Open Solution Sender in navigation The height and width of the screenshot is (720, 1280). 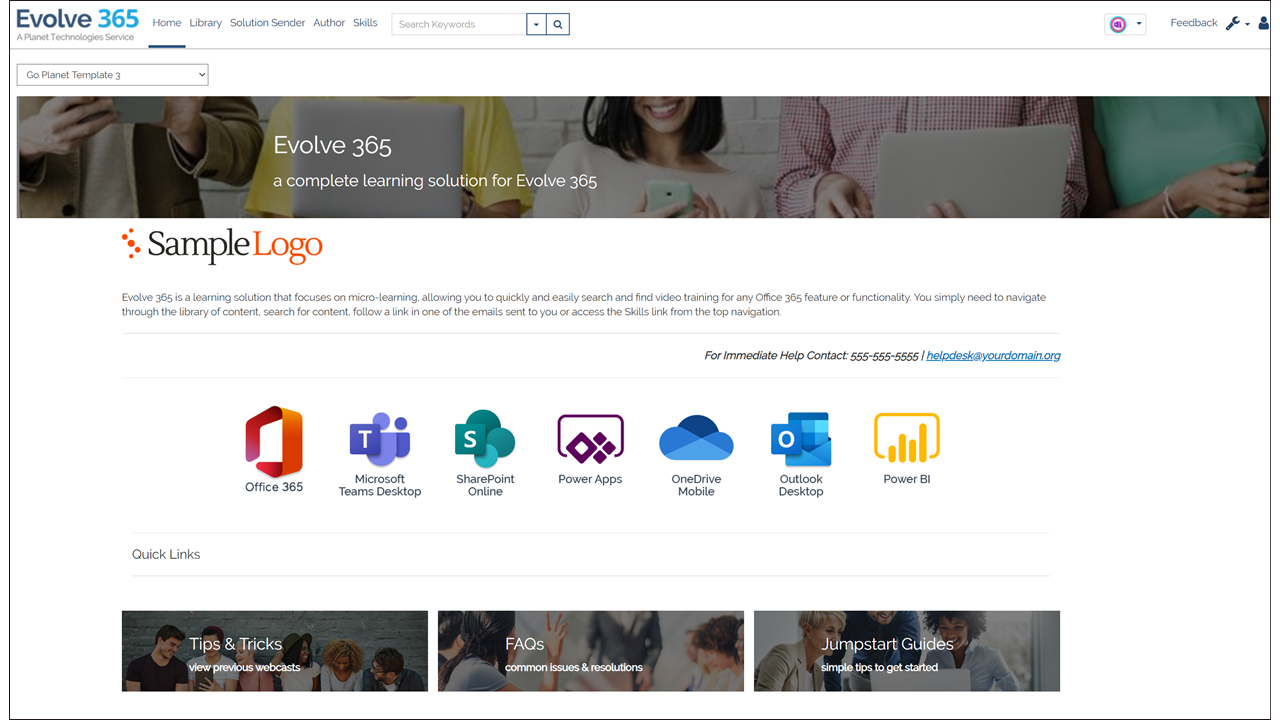[268, 23]
